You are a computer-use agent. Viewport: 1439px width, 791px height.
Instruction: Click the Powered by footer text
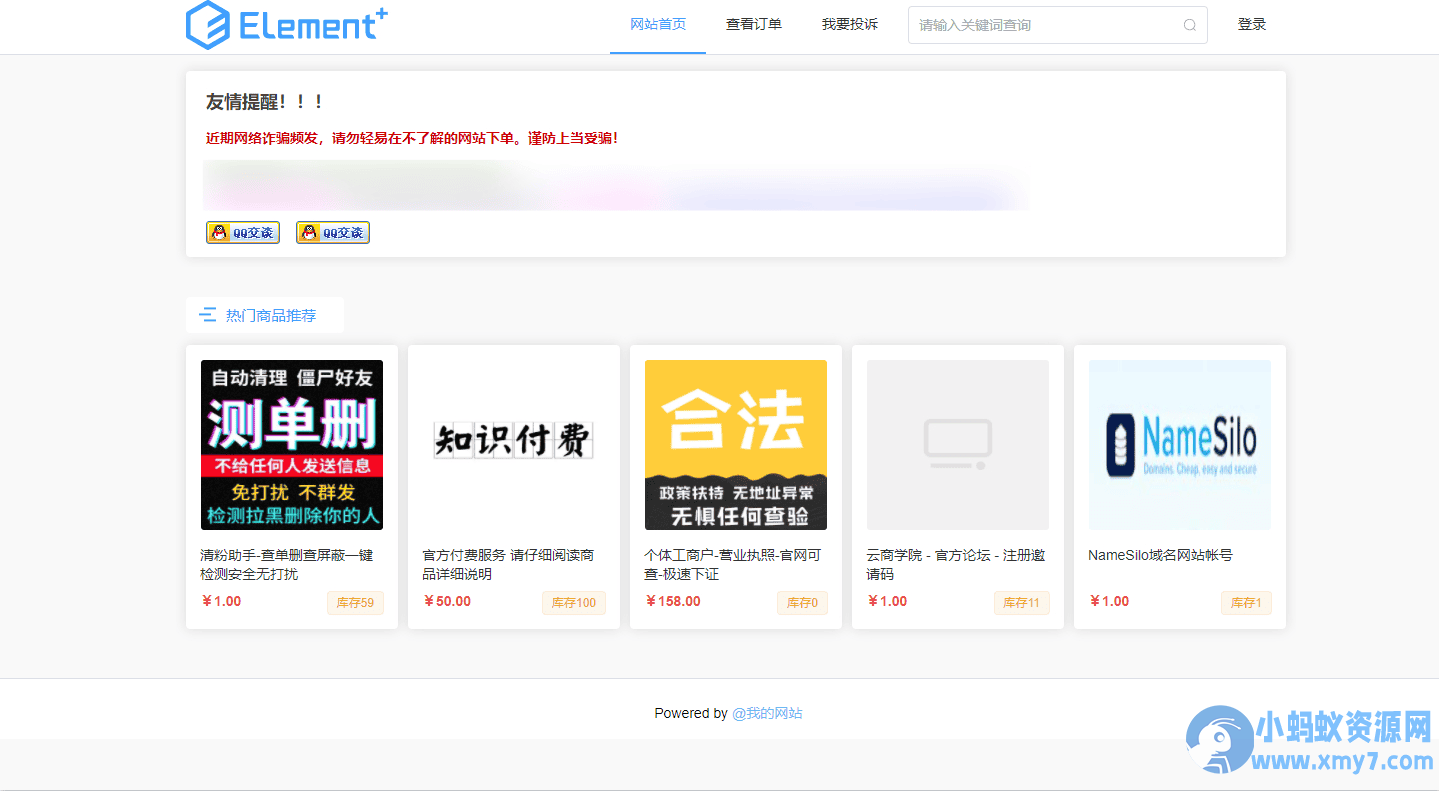tap(691, 714)
